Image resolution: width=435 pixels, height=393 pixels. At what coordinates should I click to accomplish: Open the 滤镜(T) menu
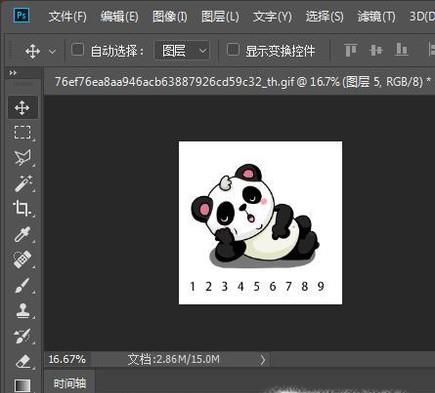click(x=376, y=16)
